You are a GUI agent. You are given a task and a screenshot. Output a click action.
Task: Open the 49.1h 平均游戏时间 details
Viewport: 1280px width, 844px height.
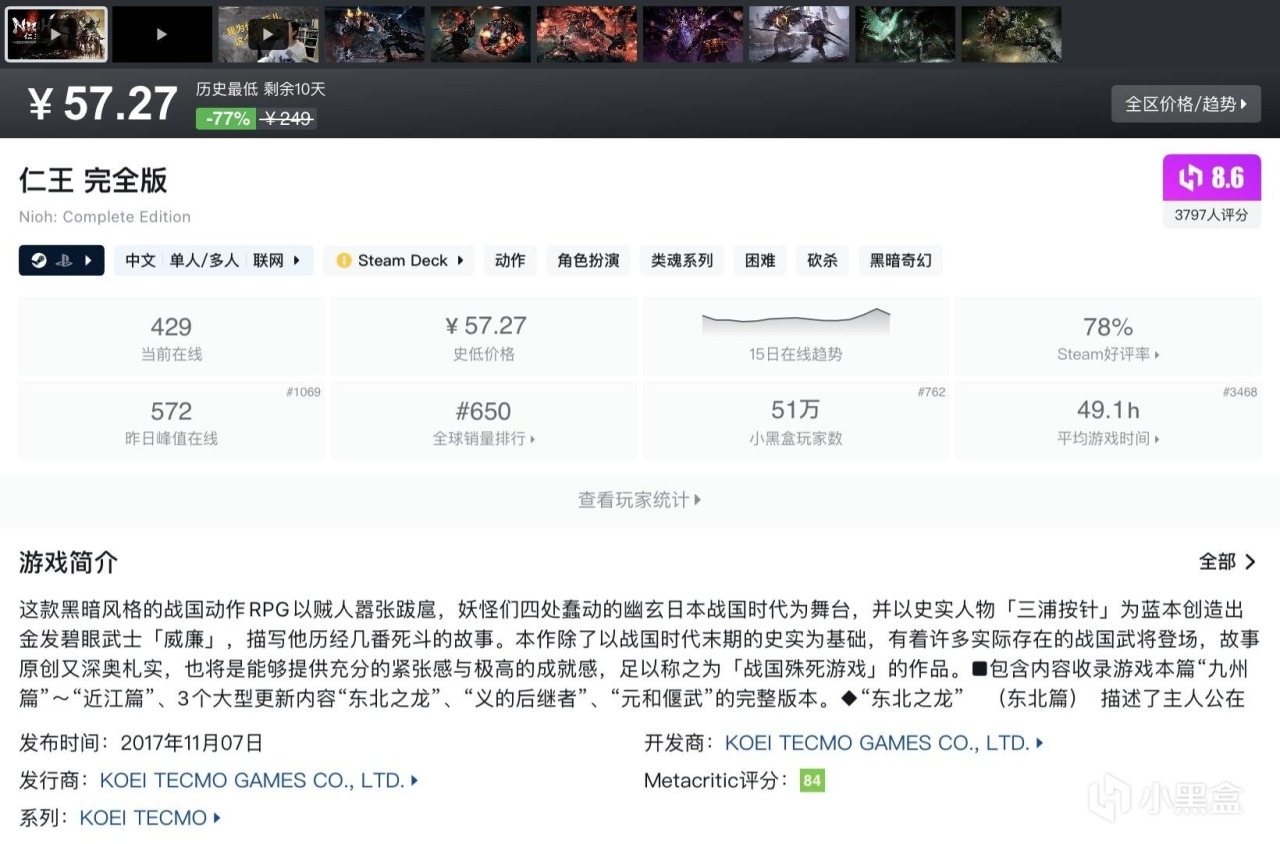point(1108,421)
